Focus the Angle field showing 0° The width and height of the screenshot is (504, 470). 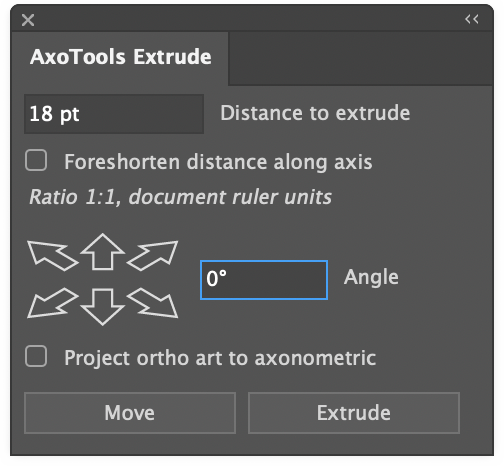pyautogui.click(x=264, y=280)
